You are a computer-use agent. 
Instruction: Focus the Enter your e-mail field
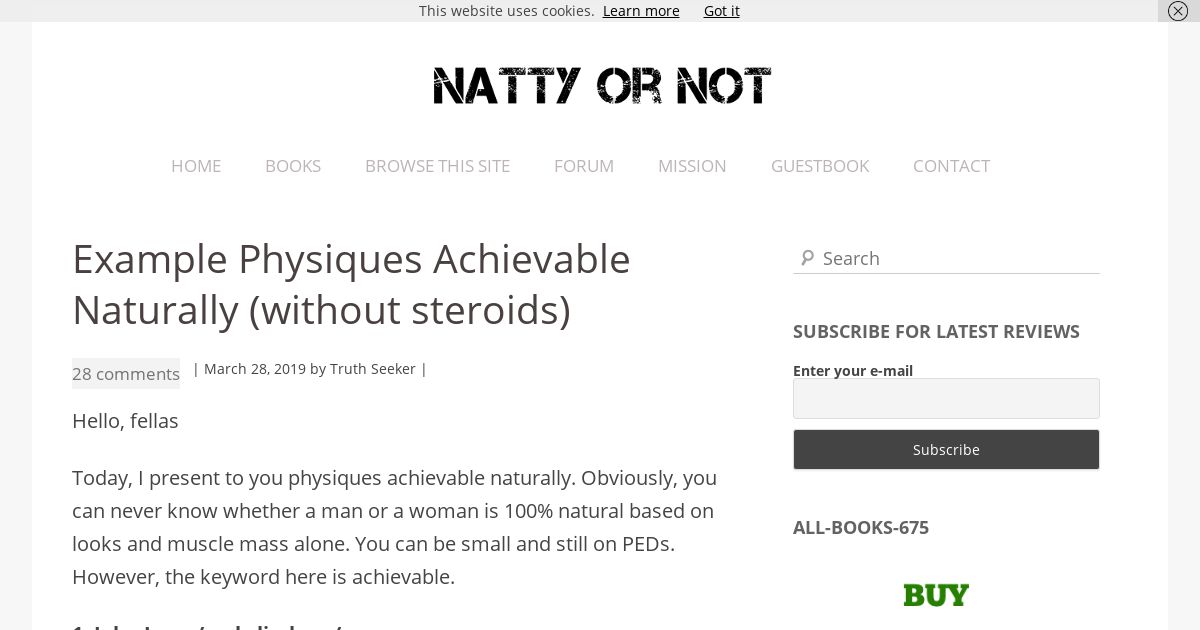pyautogui.click(x=946, y=398)
